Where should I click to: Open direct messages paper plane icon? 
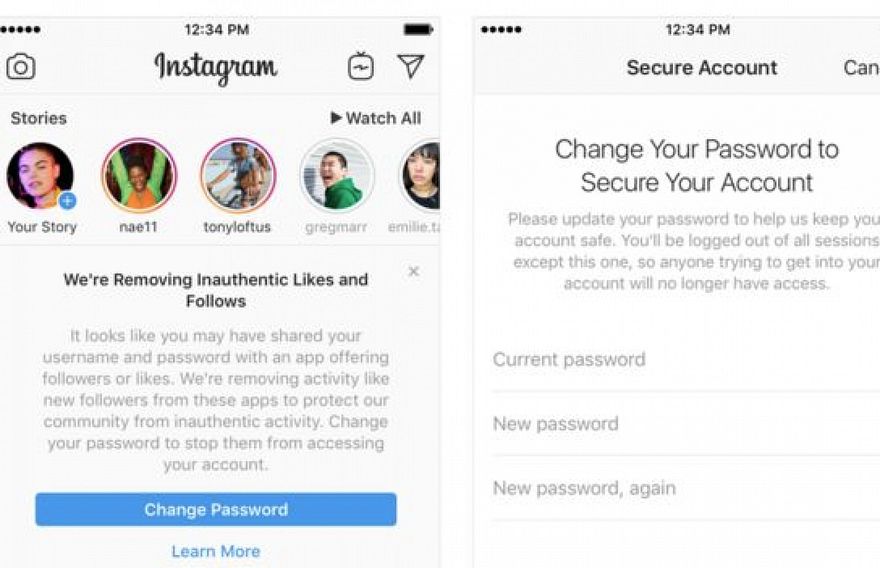[x=411, y=66]
